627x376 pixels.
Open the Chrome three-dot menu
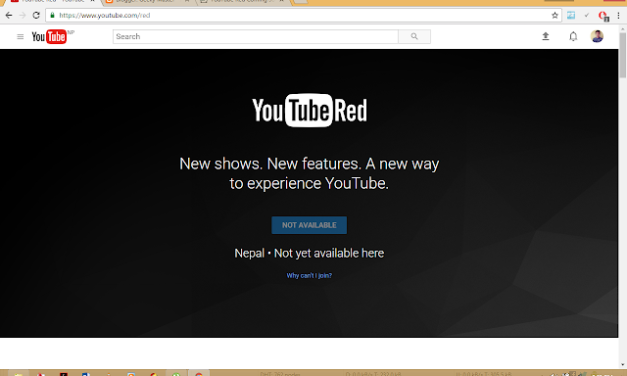[618, 15]
